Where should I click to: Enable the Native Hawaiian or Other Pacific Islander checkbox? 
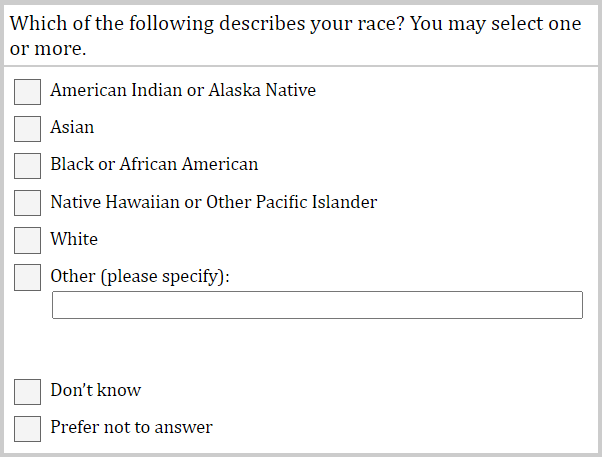click(28, 203)
